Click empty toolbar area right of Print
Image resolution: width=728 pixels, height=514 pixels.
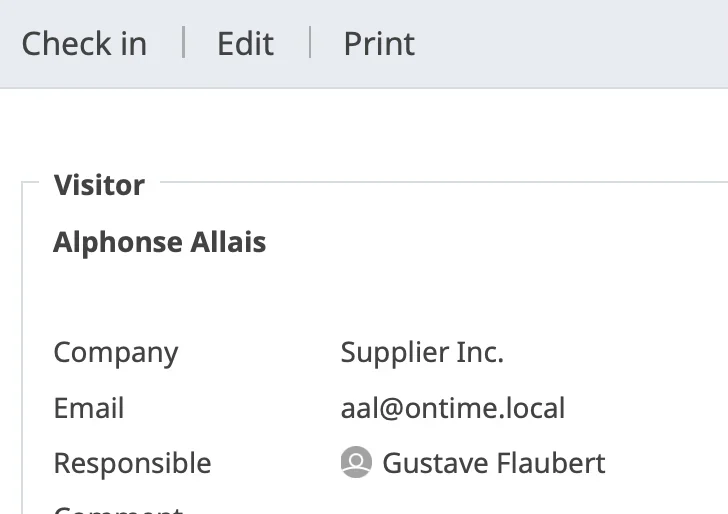[571, 44]
